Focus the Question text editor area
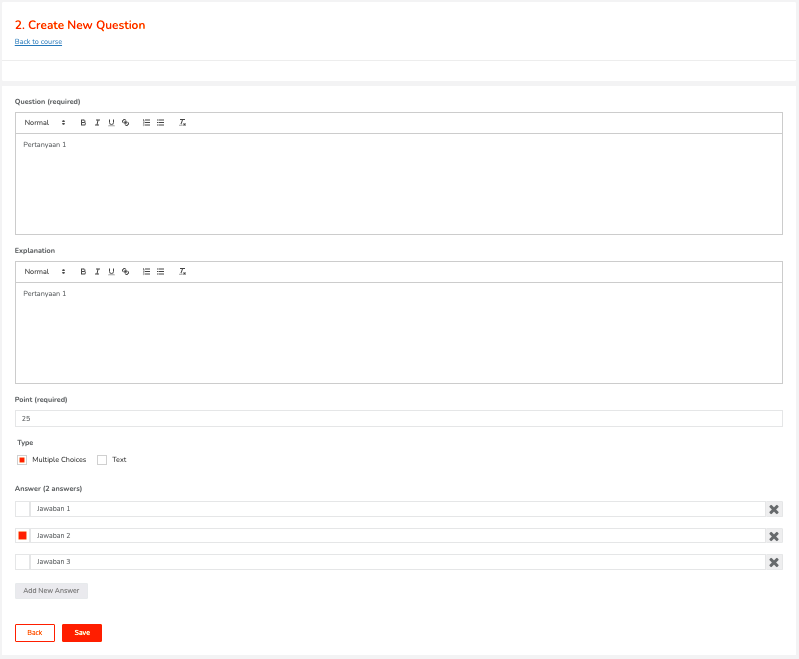Image resolution: width=799 pixels, height=659 pixels. click(x=399, y=184)
